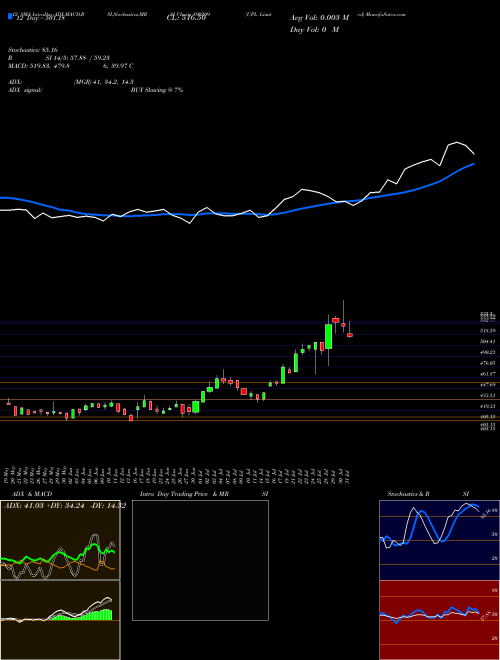Screen dimensions: 500x660
Task: Click the 519.39 price axis label
Action: pyautogui.click(x=488, y=331)
